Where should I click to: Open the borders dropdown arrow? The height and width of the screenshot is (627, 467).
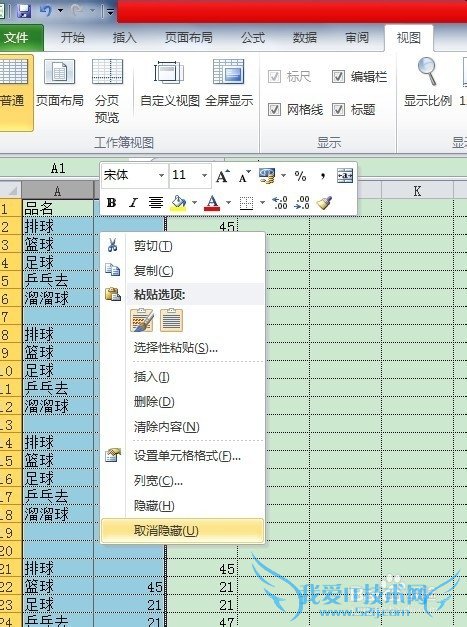pyautogui.click(x=262, y=203)
